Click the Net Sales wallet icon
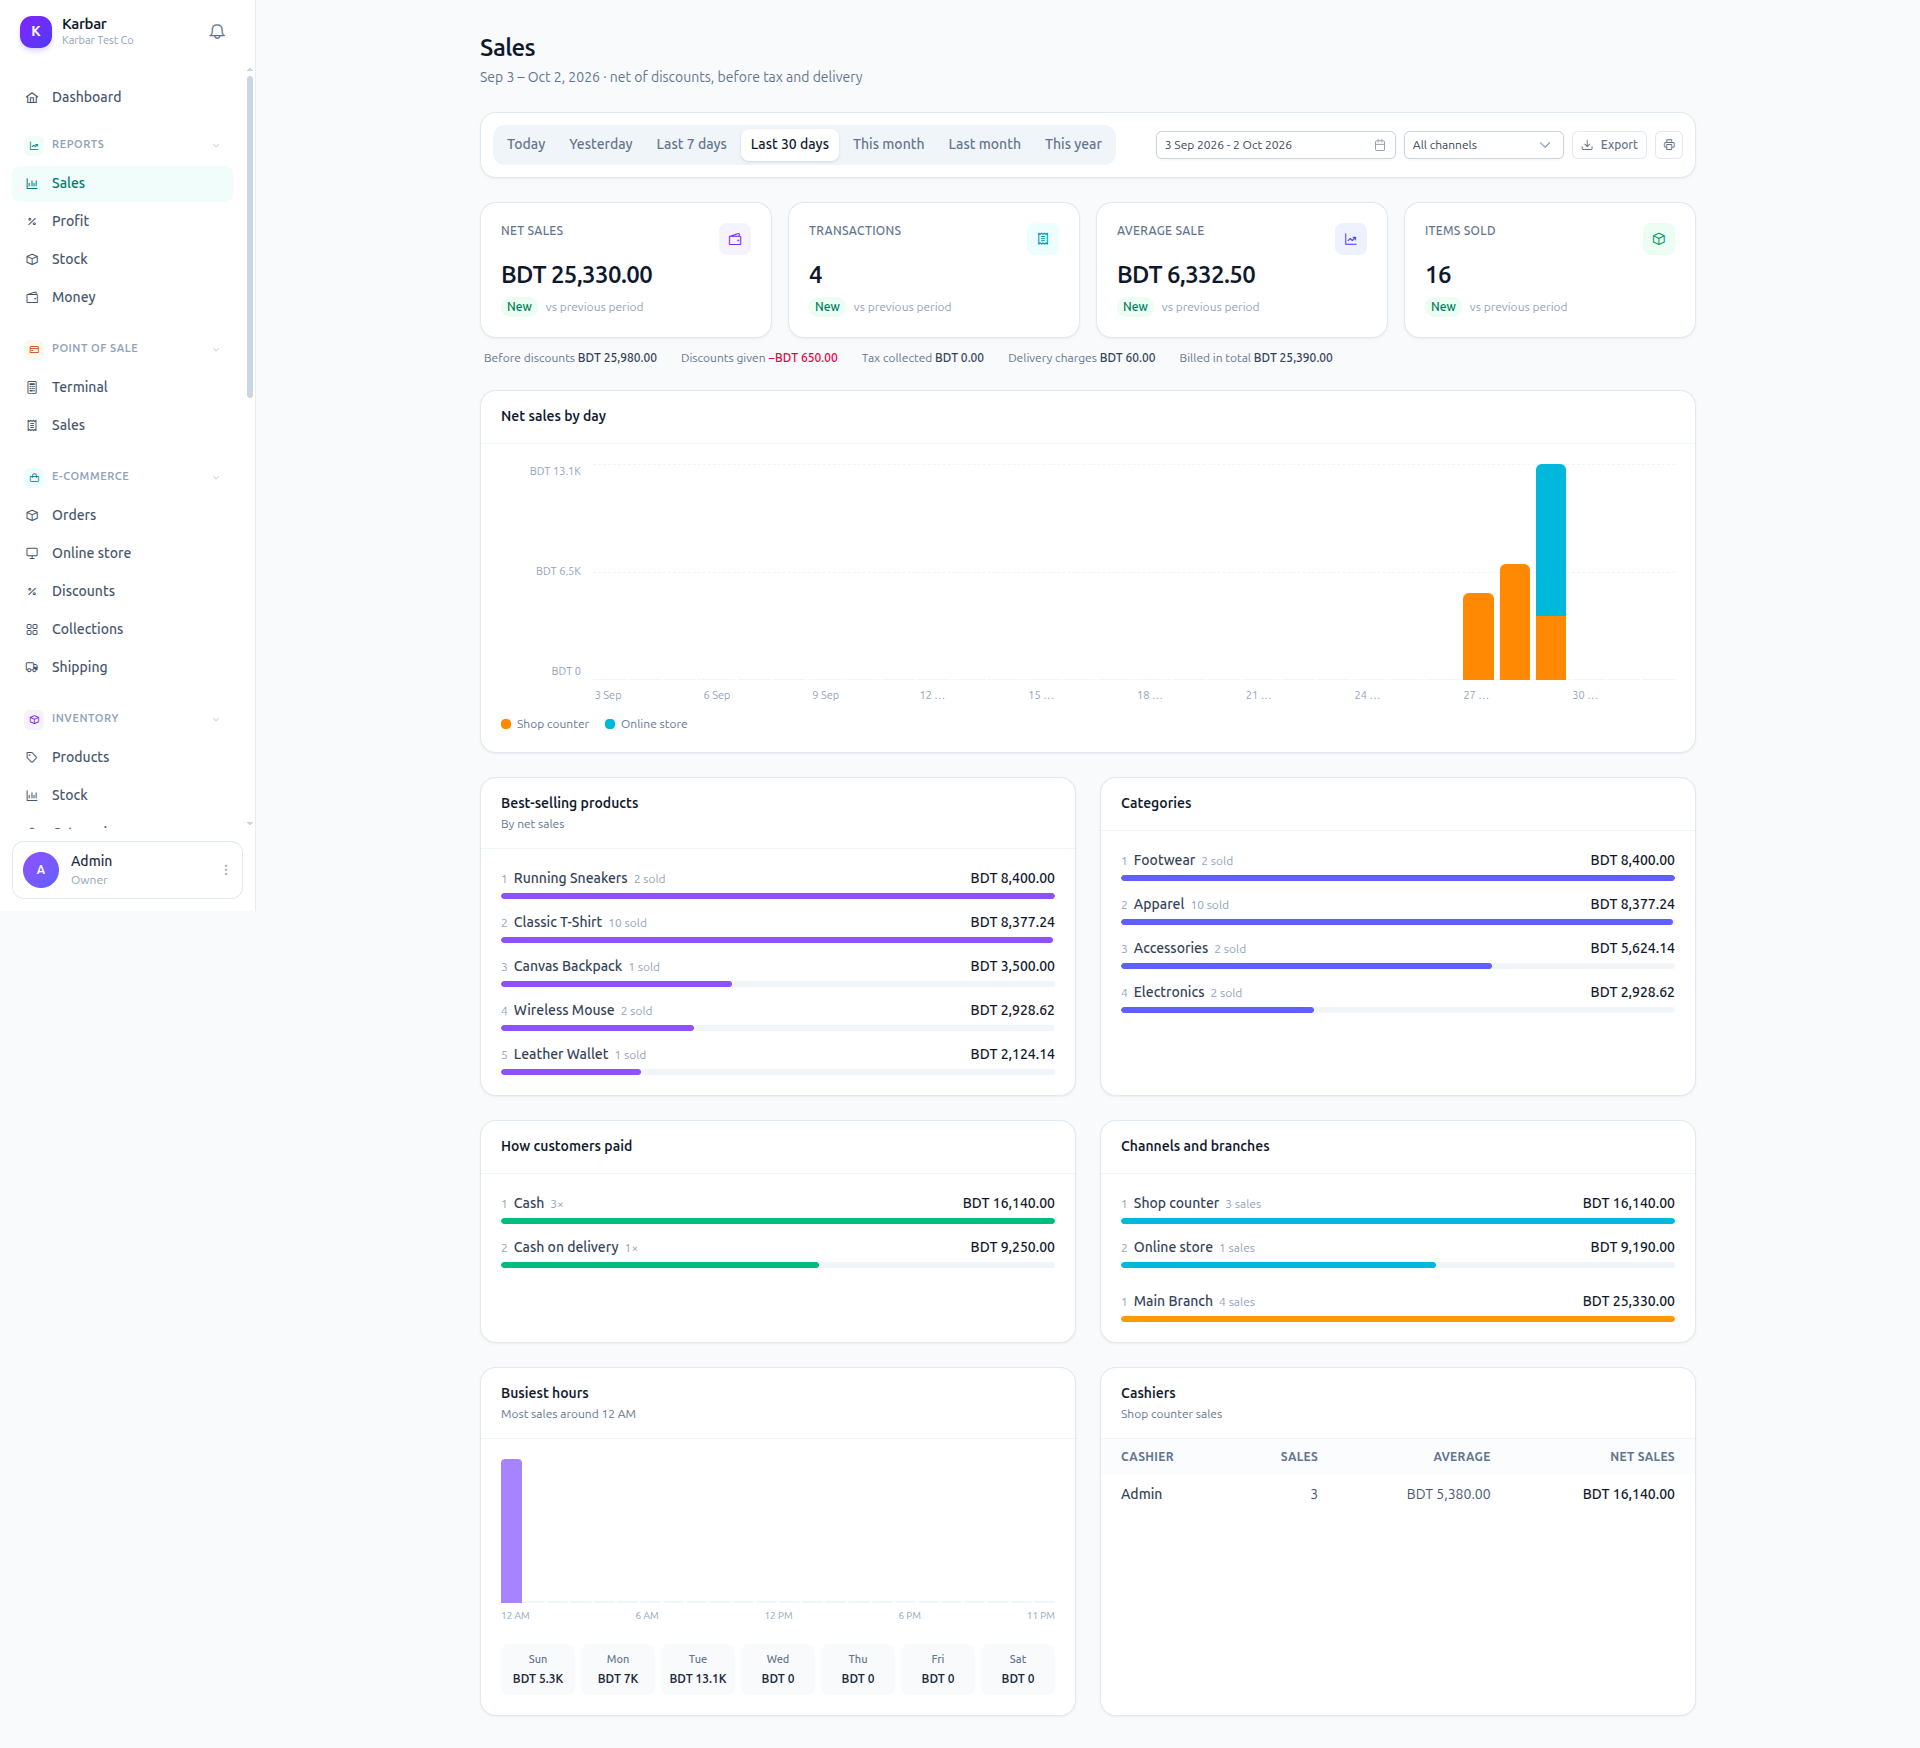Image resolution: width=1920 pixels, height=1748 pixels. pyautogui.click(x=735, y=239)
